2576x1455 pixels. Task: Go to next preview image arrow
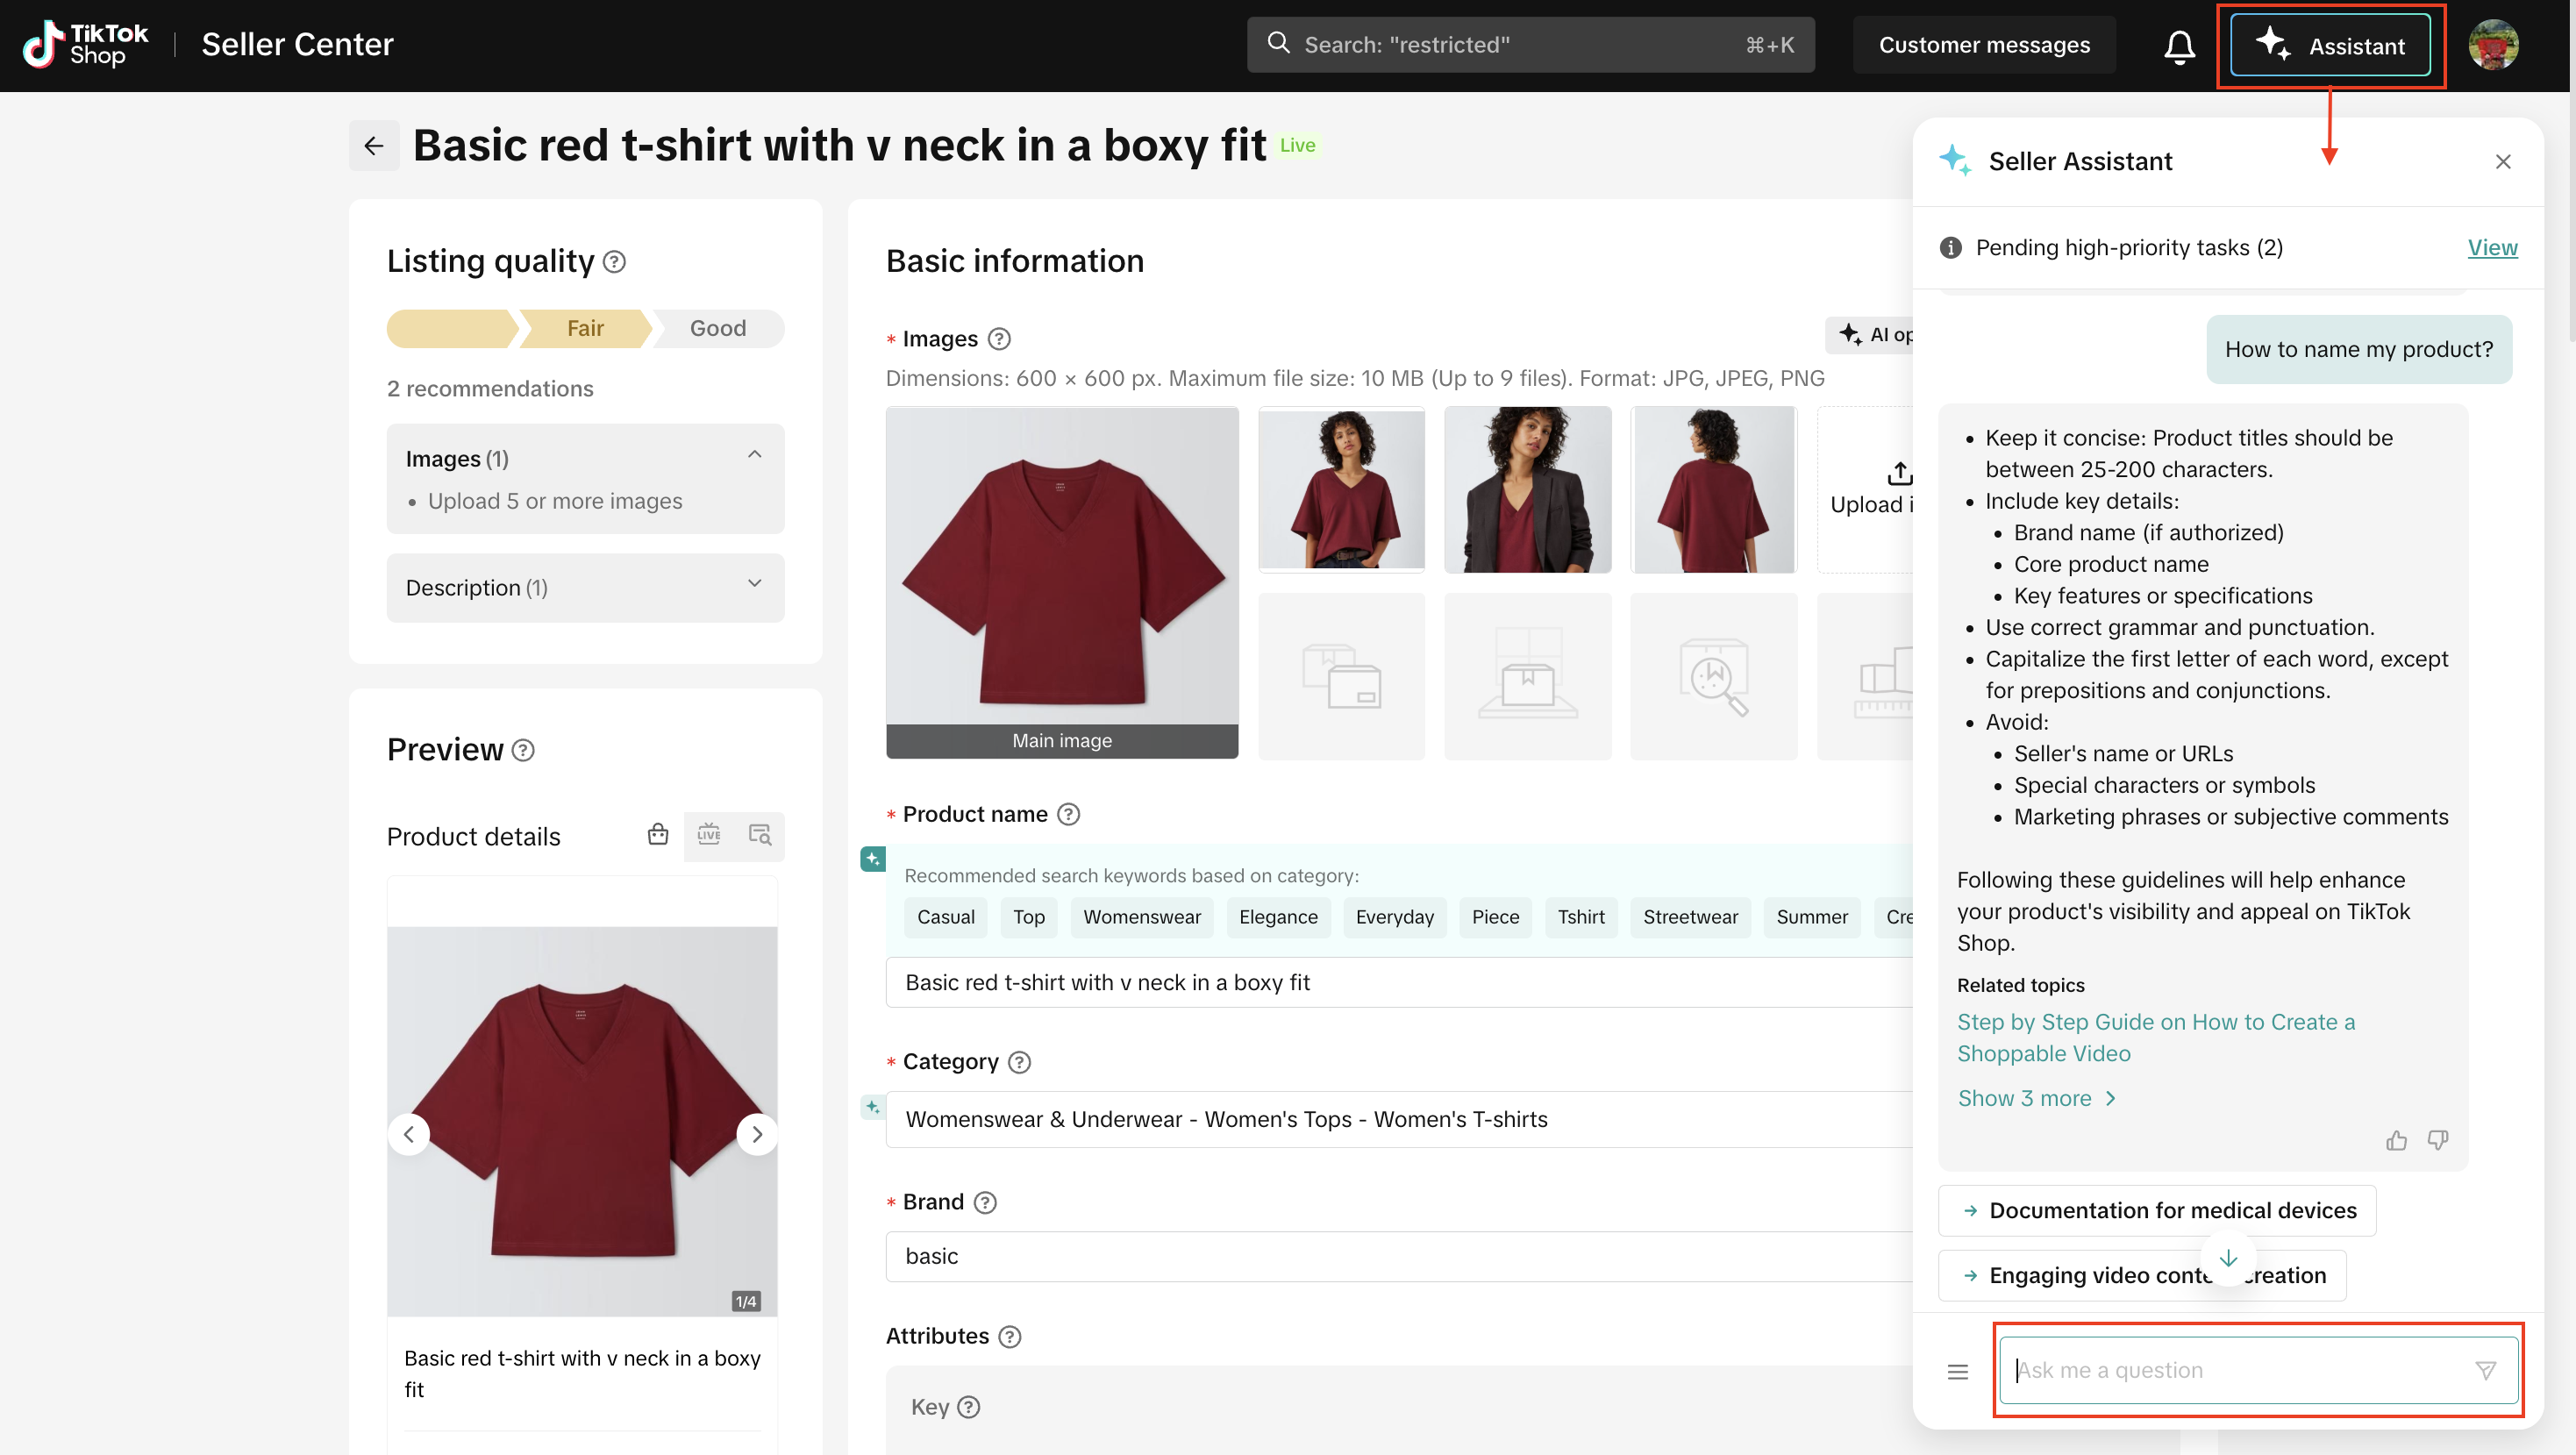click(757, 1134)
